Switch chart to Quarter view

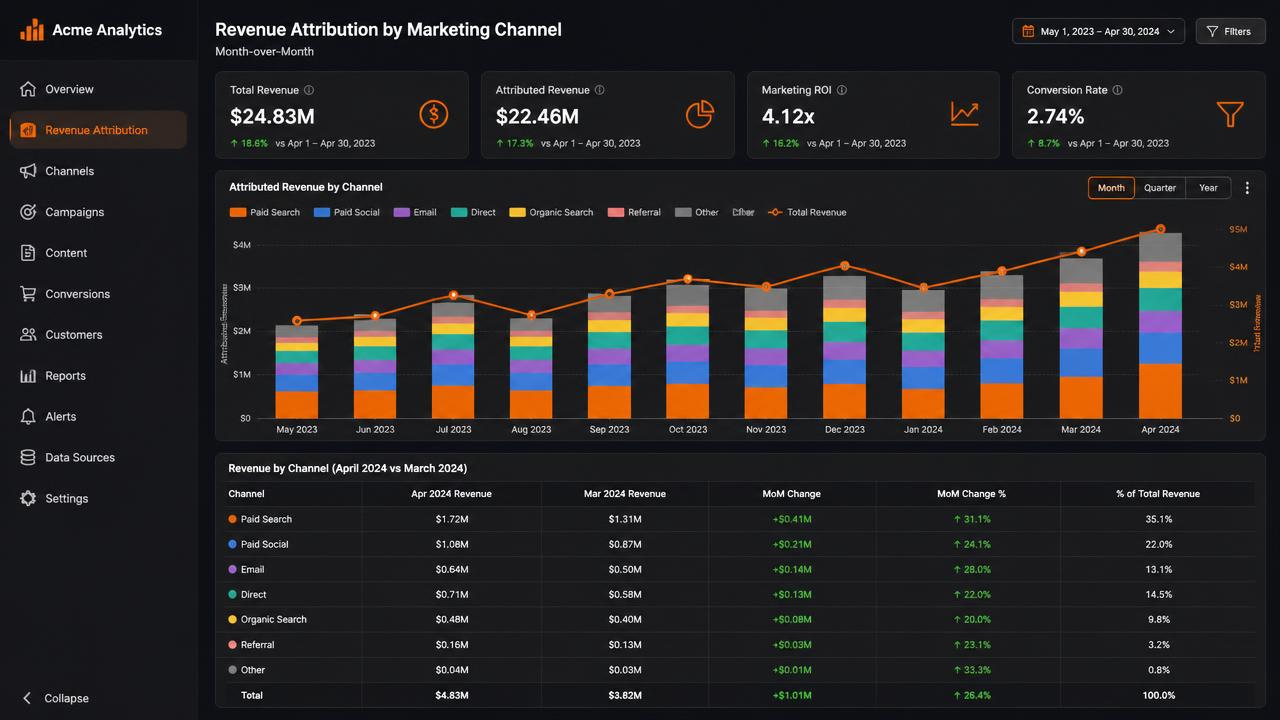click(x=1160, y=188)
